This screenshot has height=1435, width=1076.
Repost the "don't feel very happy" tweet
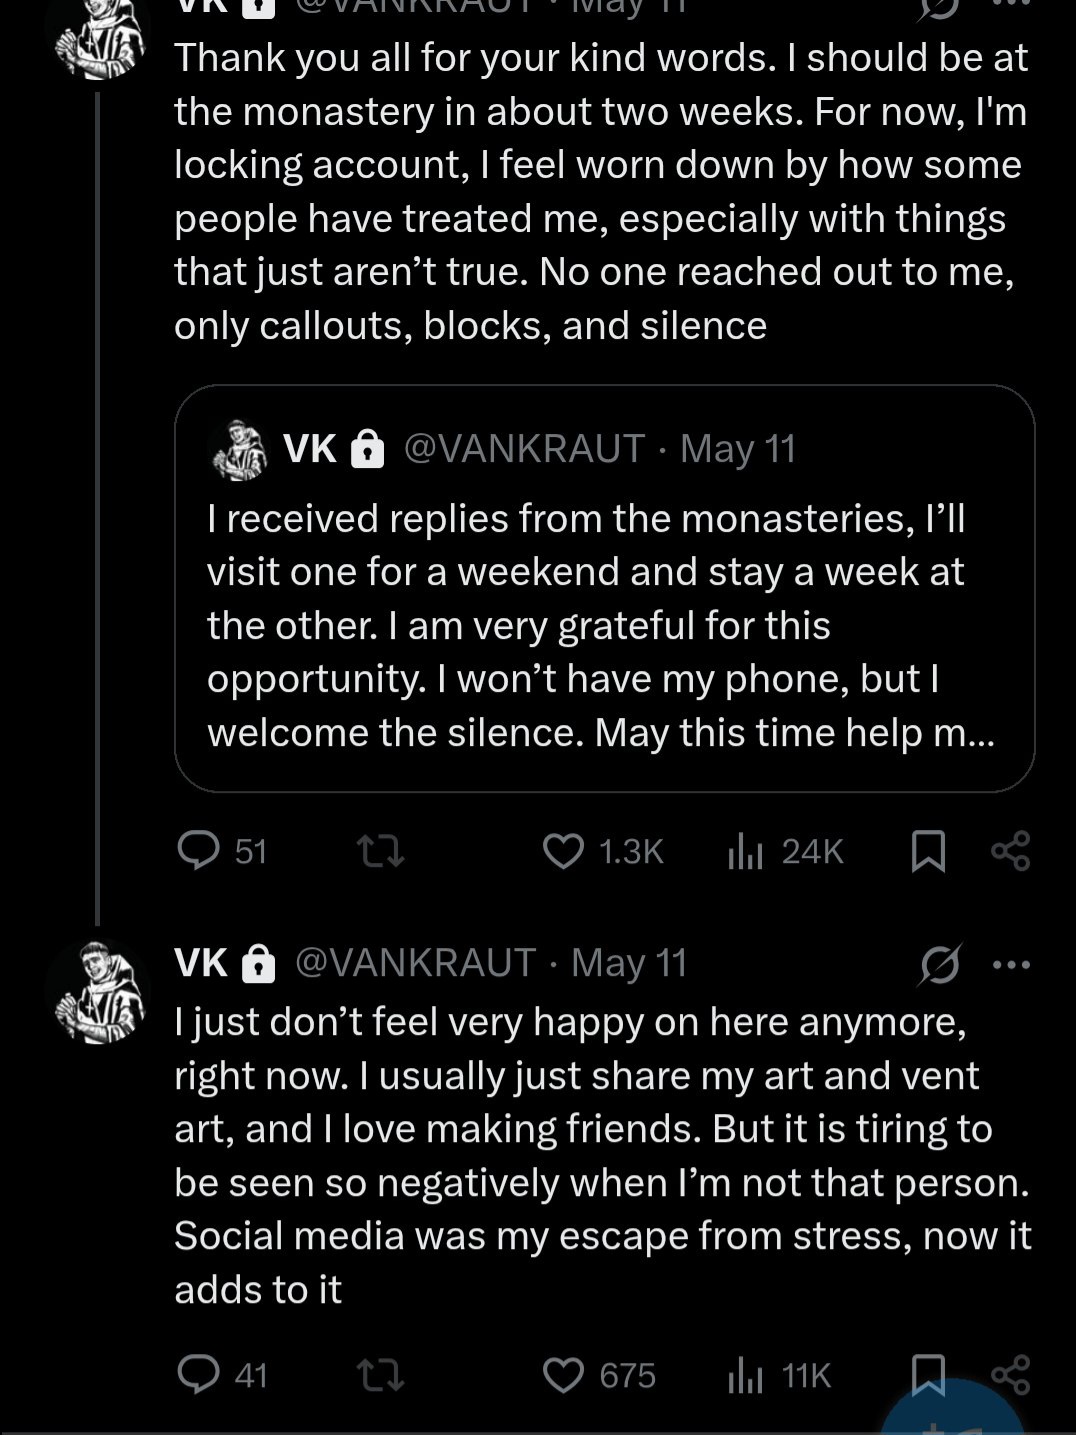381,1375
